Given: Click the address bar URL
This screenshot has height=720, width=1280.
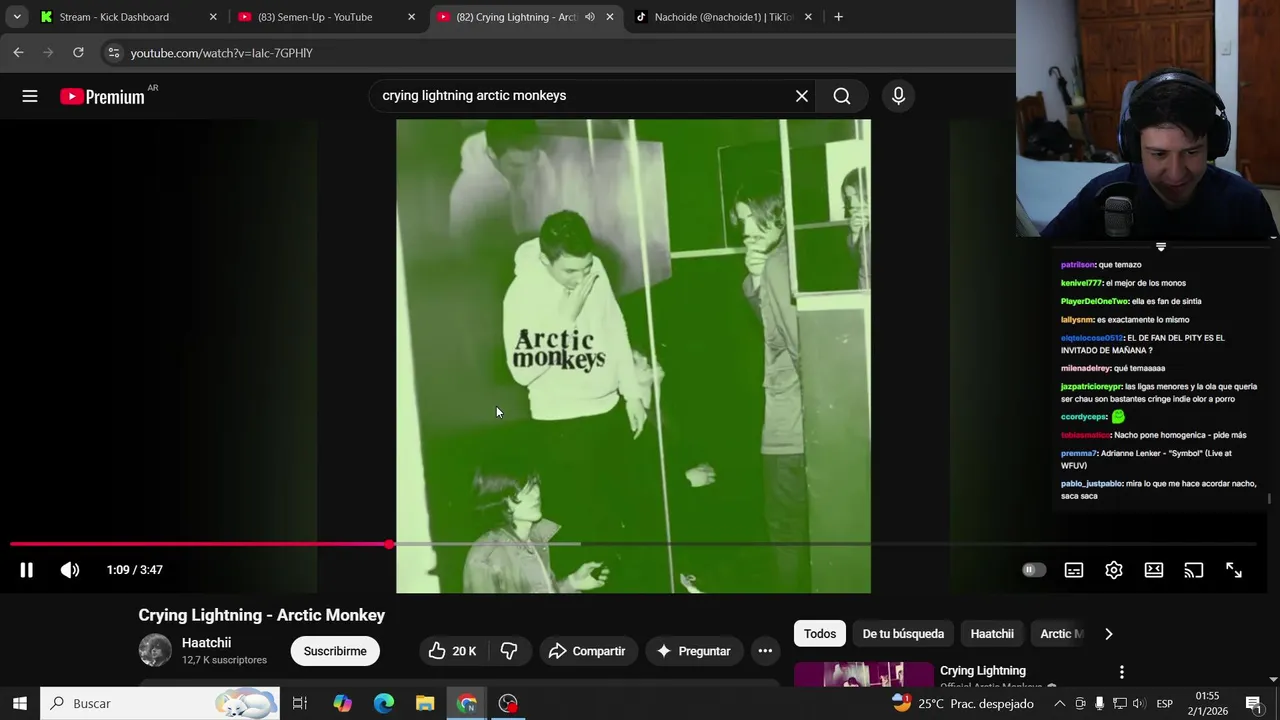Looking at the screenshot, I should [221, 53].
